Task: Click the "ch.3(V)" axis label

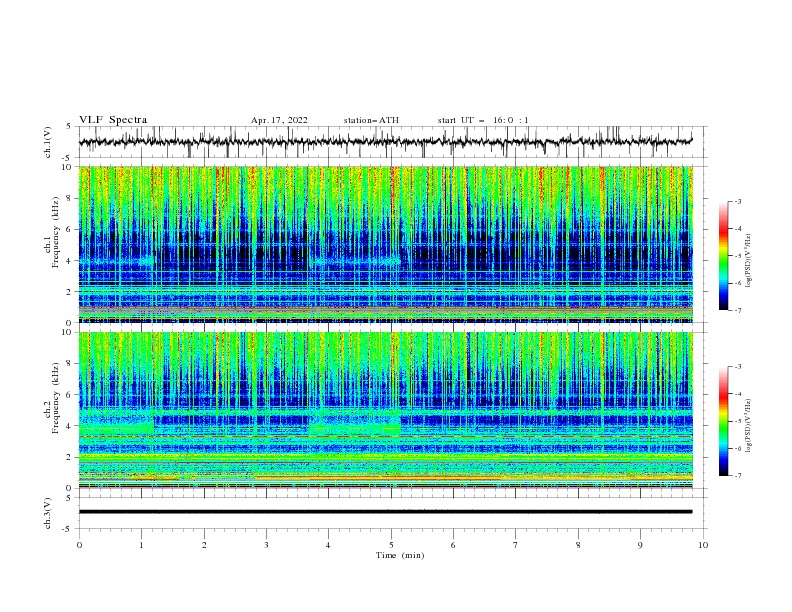Action: click(x=48, y=513)
